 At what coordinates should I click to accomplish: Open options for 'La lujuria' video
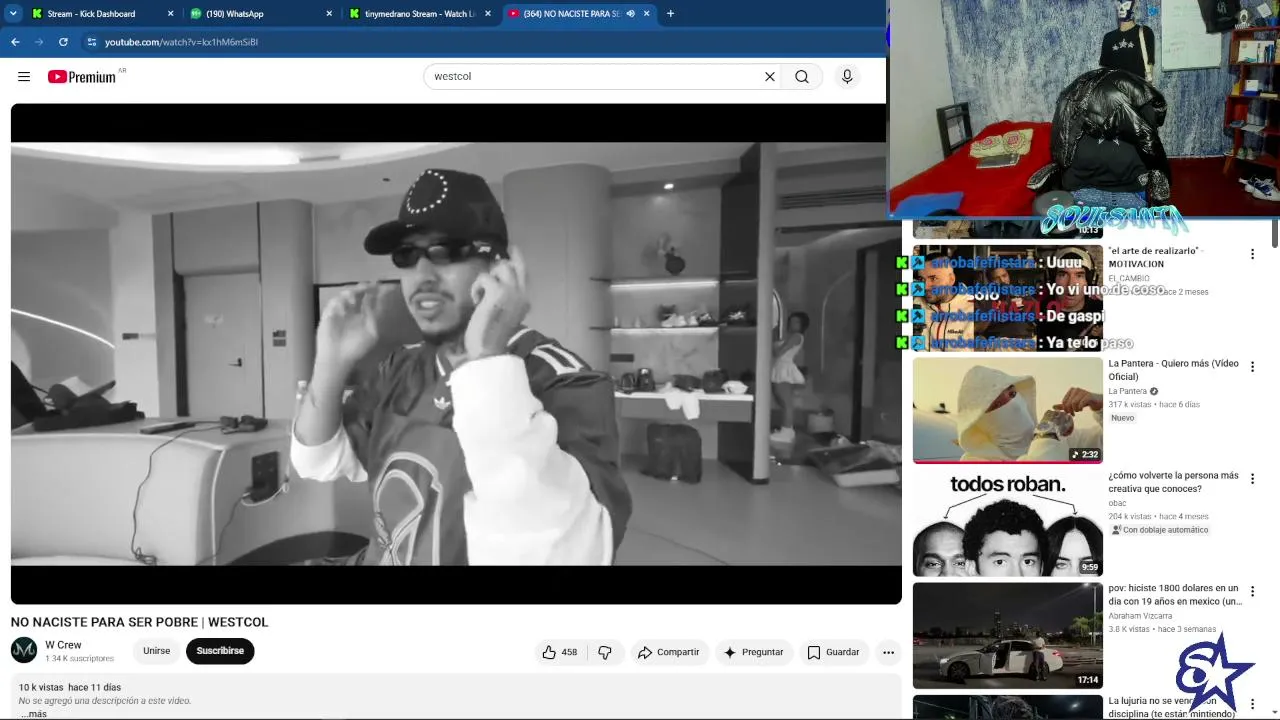[x=1252, y=704]
